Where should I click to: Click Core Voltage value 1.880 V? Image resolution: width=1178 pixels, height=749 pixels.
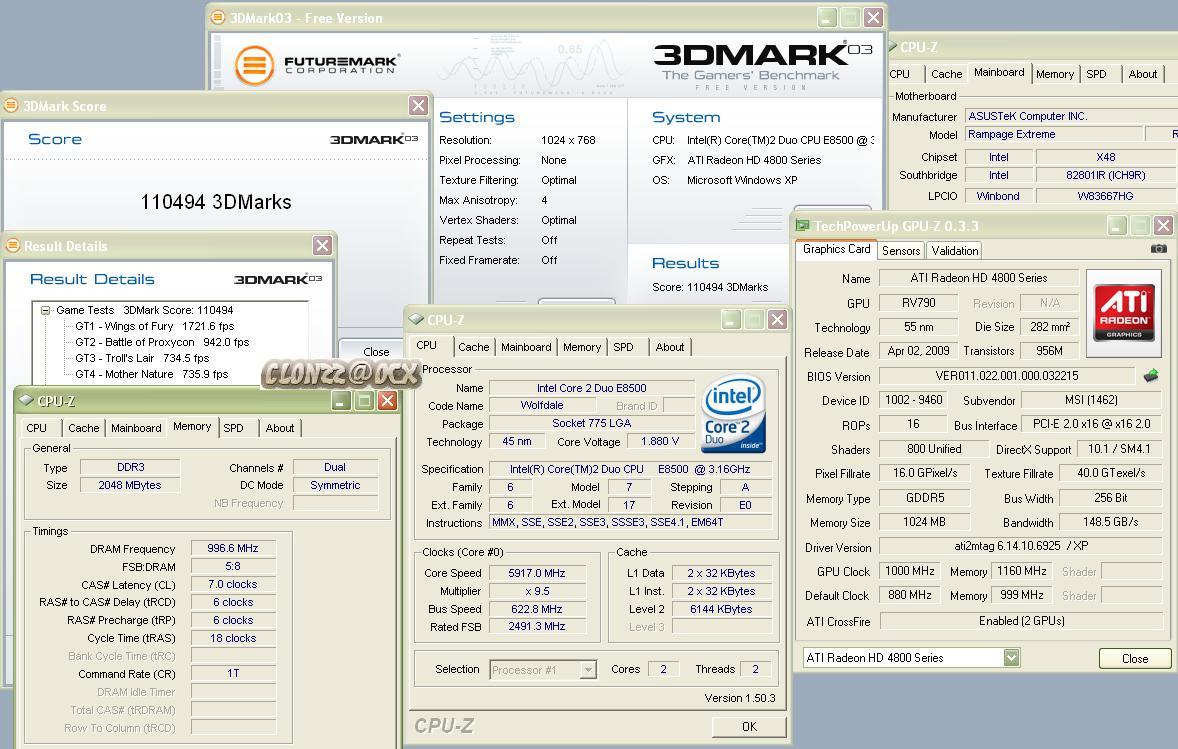[660, 442]
